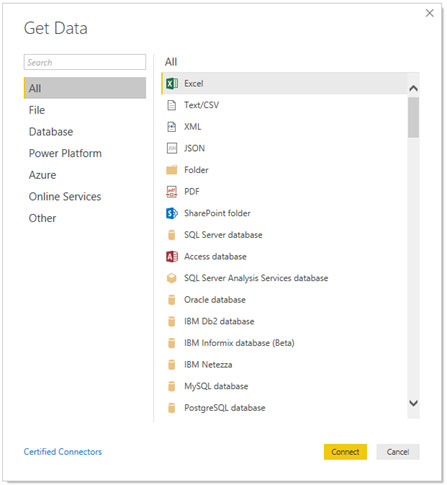Click the Text/CSV file icon
The height and width of the screenshot is (485, 447).
172,105
